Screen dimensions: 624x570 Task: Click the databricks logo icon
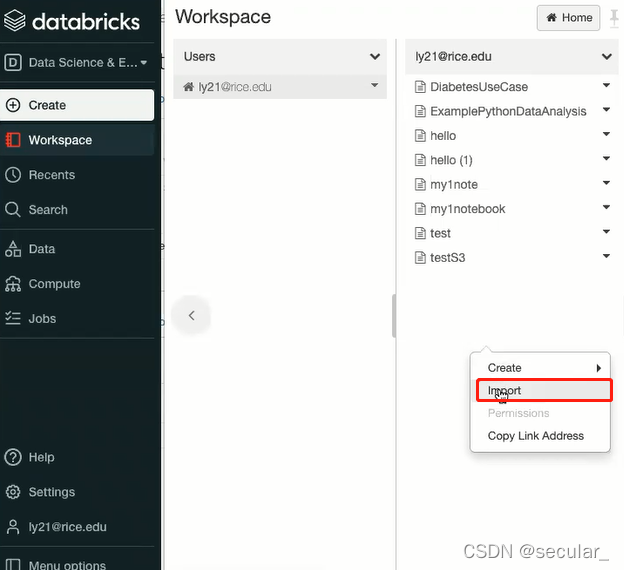[x=15, y=21]
